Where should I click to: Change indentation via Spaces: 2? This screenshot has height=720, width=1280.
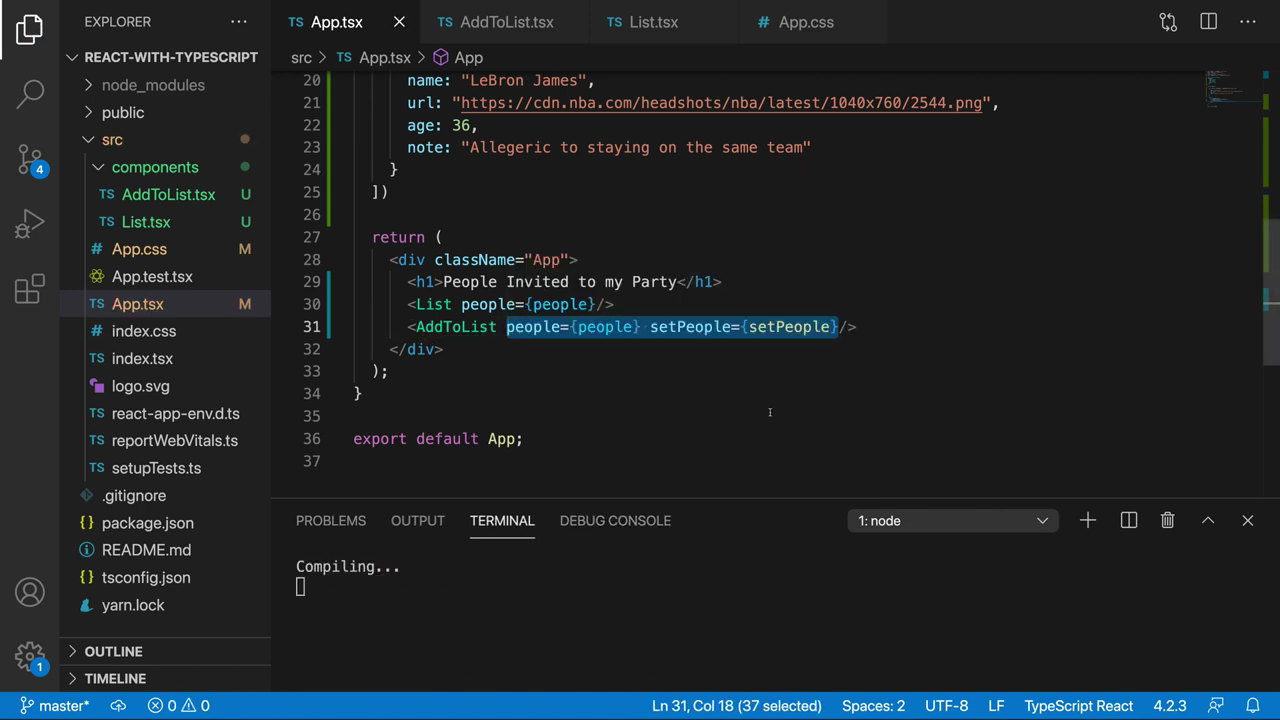tap(873, 706)
